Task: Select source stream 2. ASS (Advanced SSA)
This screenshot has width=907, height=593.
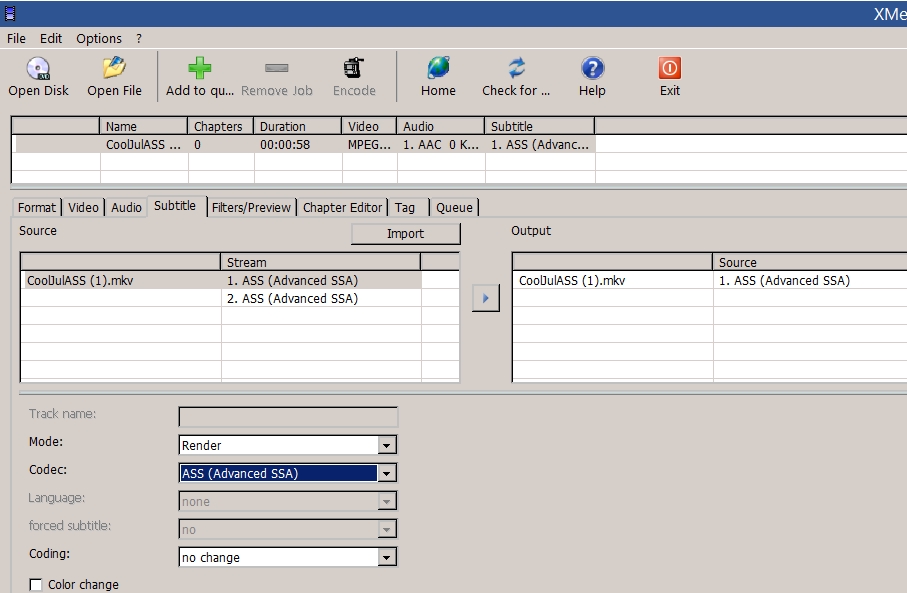Action: (x=292, y=299)
